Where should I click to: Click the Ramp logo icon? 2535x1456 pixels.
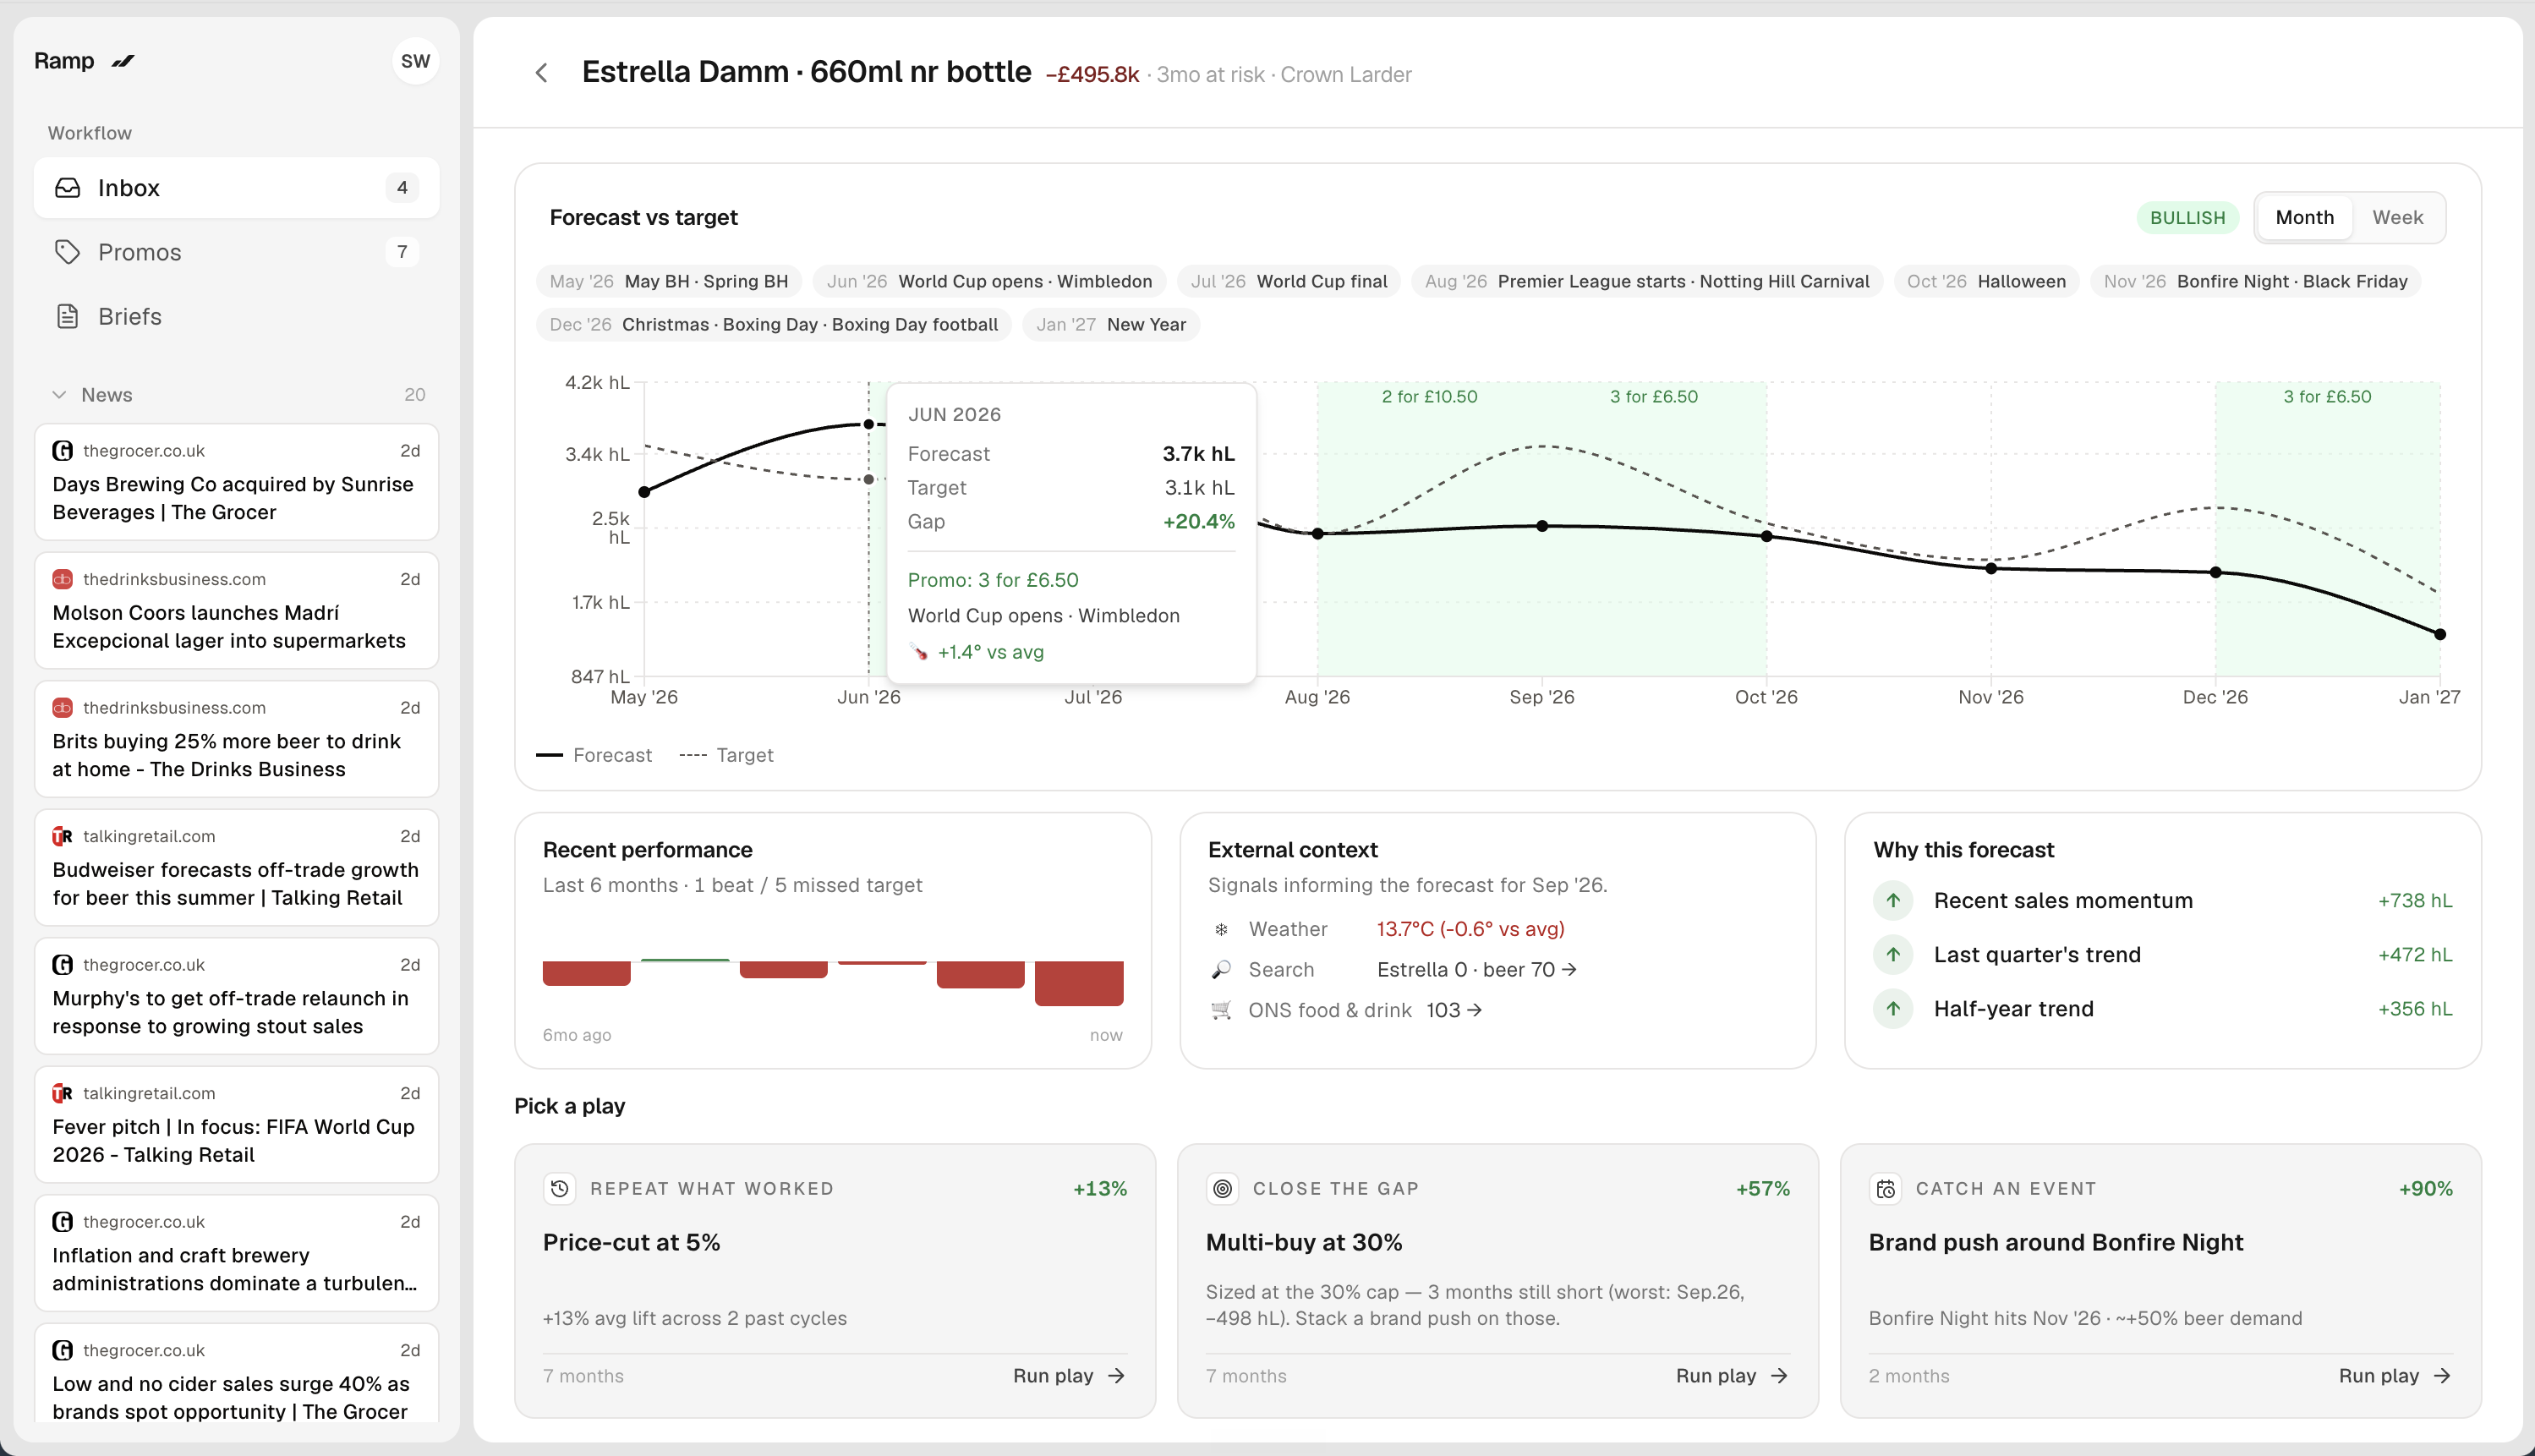click(123, 62)
